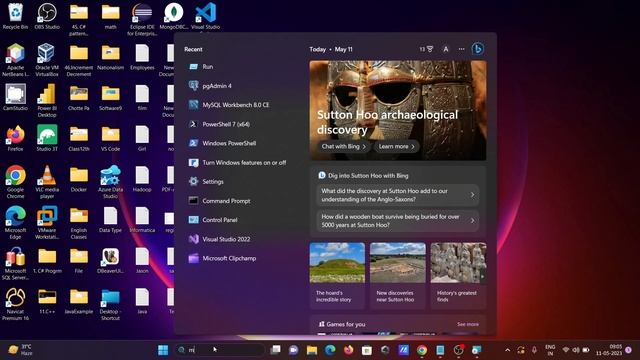Viewport: 640px width, 360px height.
Task: Select the Recycle Bin desktop icon
Action: 15,16
